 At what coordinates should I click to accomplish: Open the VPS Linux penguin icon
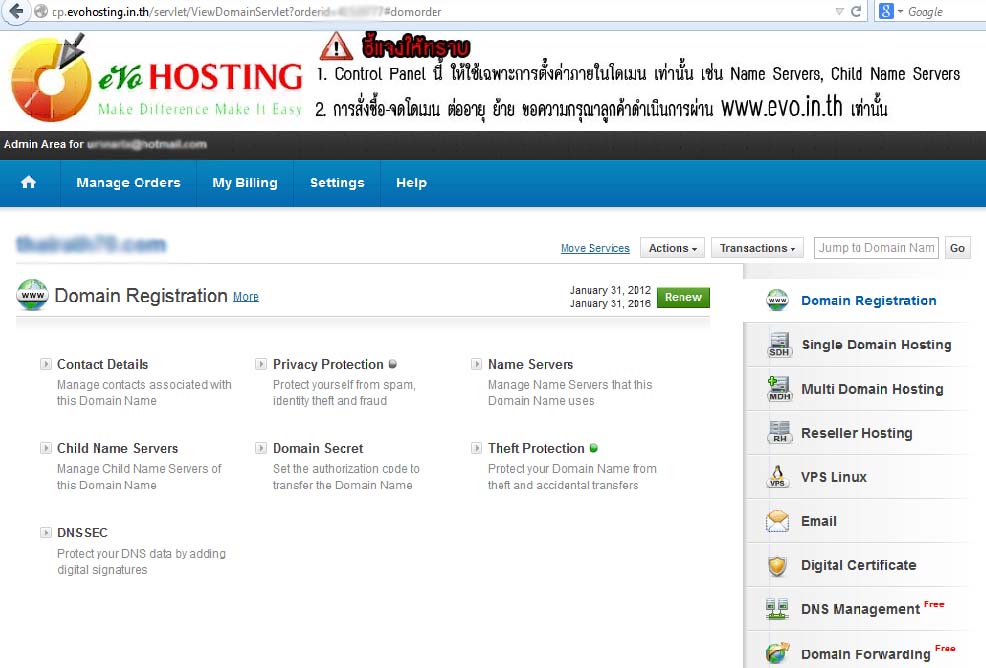[777, 477]
